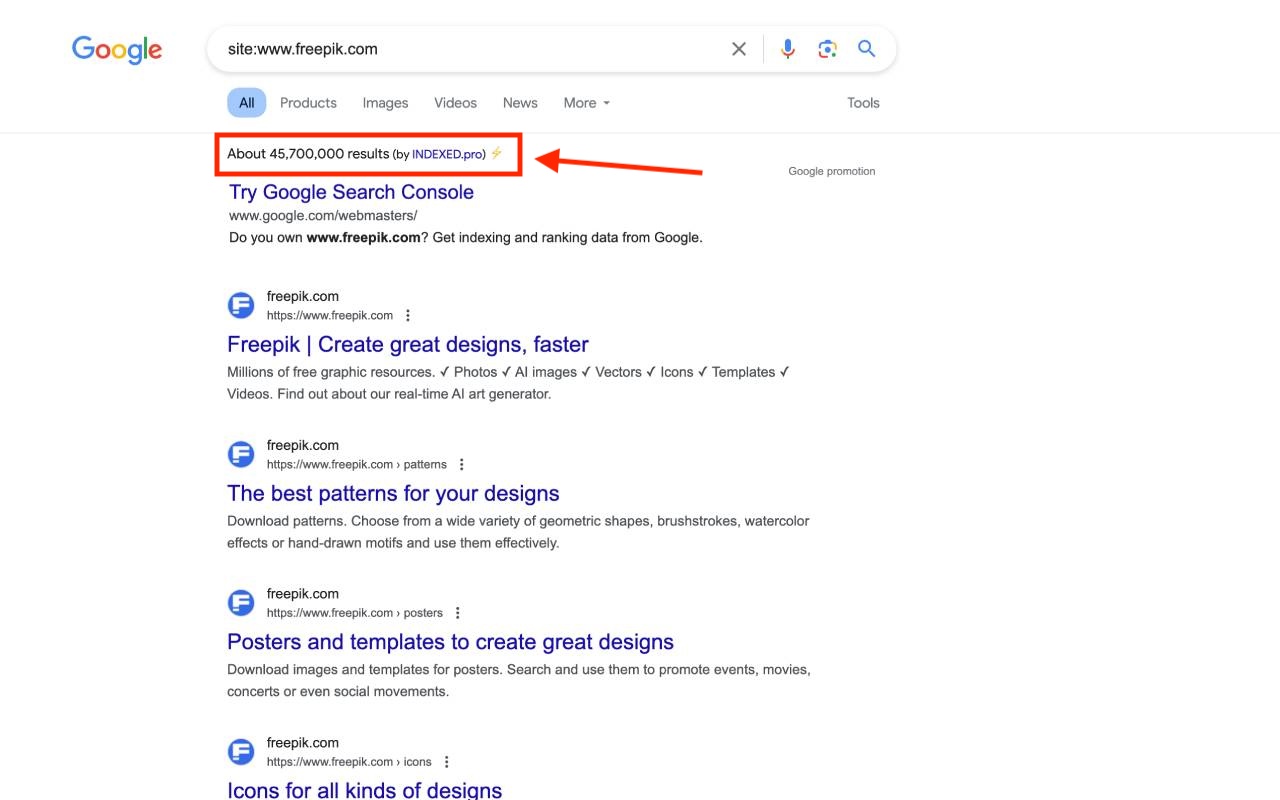This screenshot has height=800, width=1280.
Task: Click Freepik favicon of the posters result
Action: 241,603
